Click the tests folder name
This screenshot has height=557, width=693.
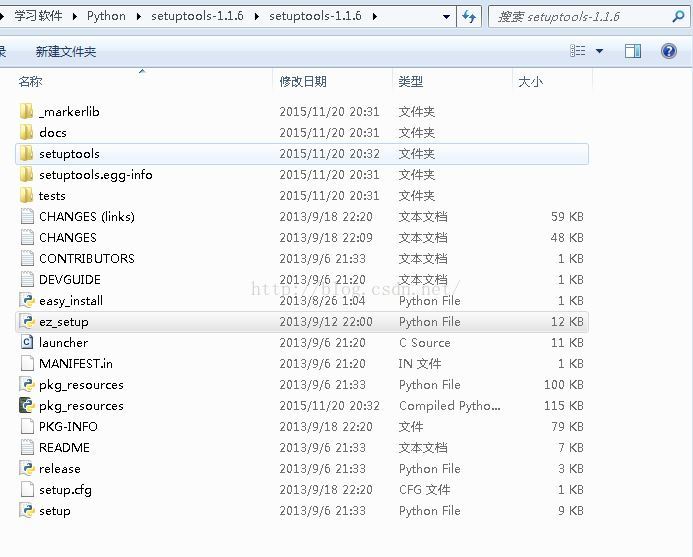click(52, 195)
